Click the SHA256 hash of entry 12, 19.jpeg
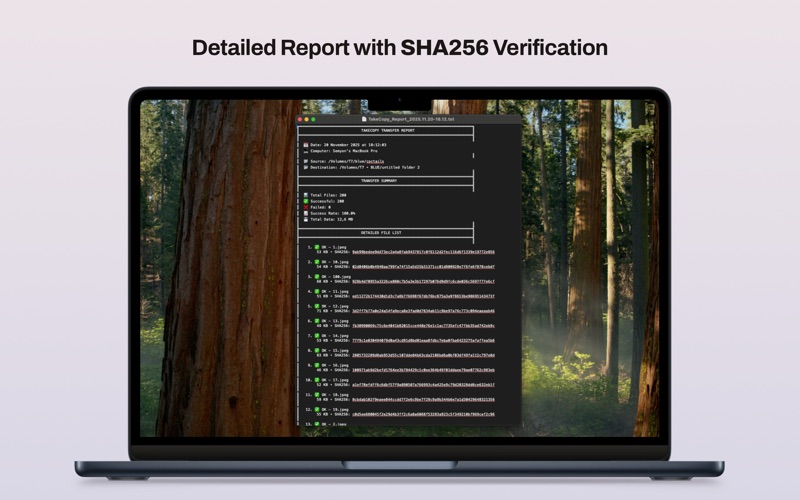This screenshot has width=800, height=500. [423, 415]
